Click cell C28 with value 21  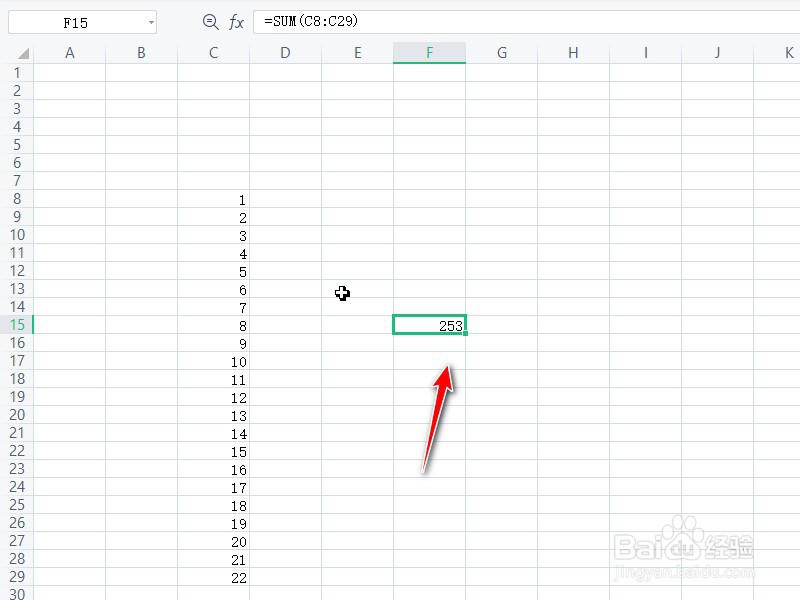(x=213, y=559)
